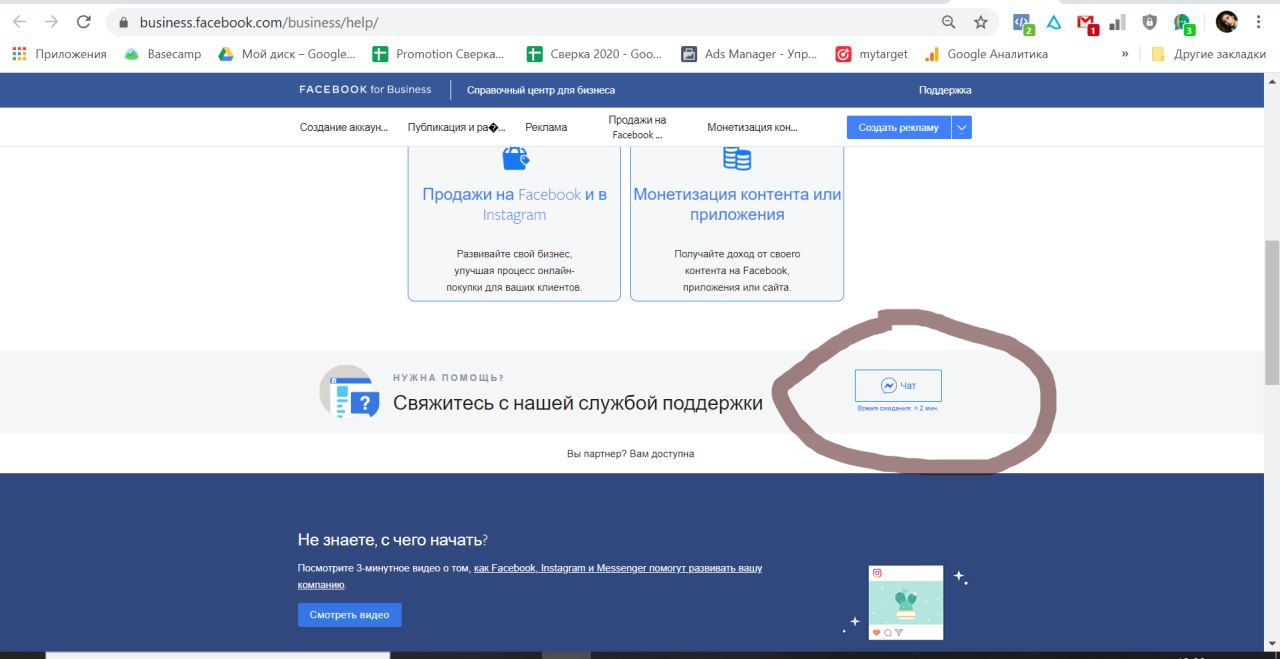Click the help question mark illustration icon

pos(350,392)
